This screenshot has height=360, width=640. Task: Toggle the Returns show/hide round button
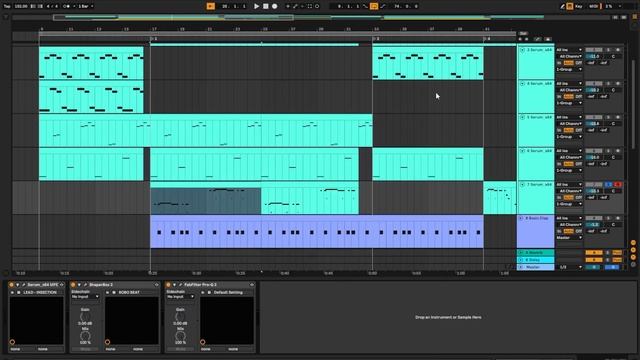tap(633, 250)
